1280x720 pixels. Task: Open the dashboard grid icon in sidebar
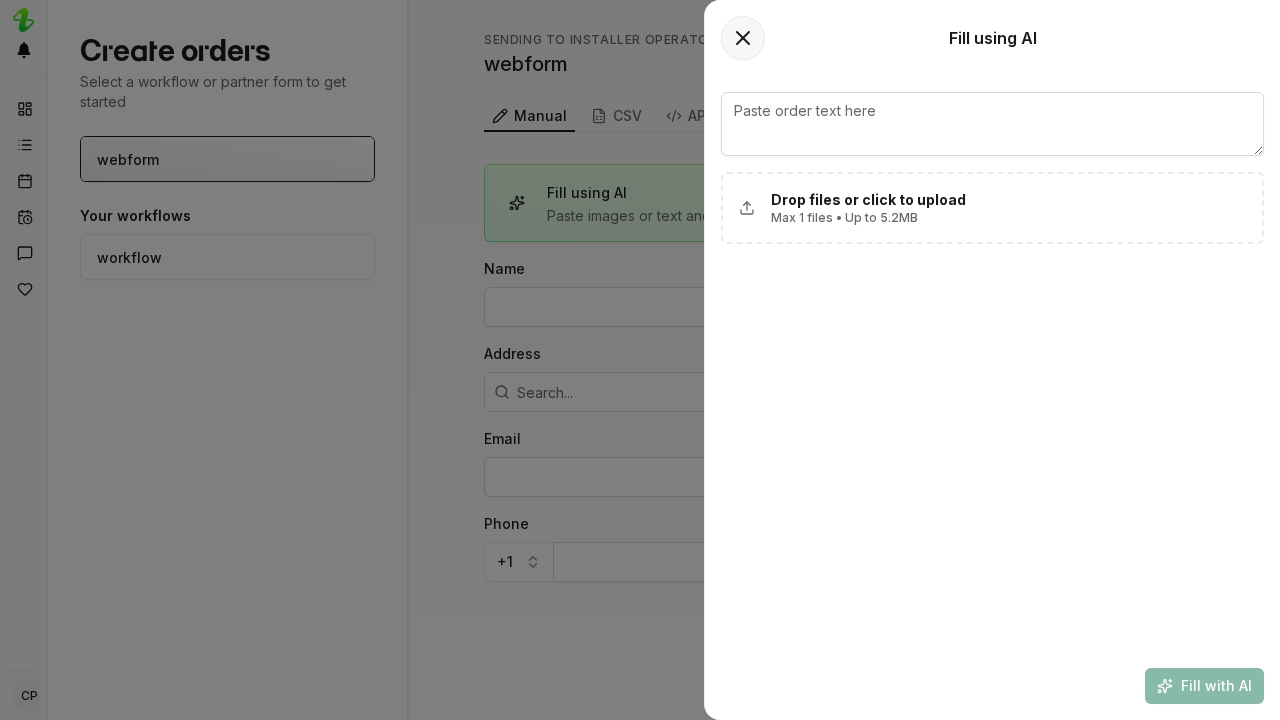pyautogui.click(x=25, y=109)
